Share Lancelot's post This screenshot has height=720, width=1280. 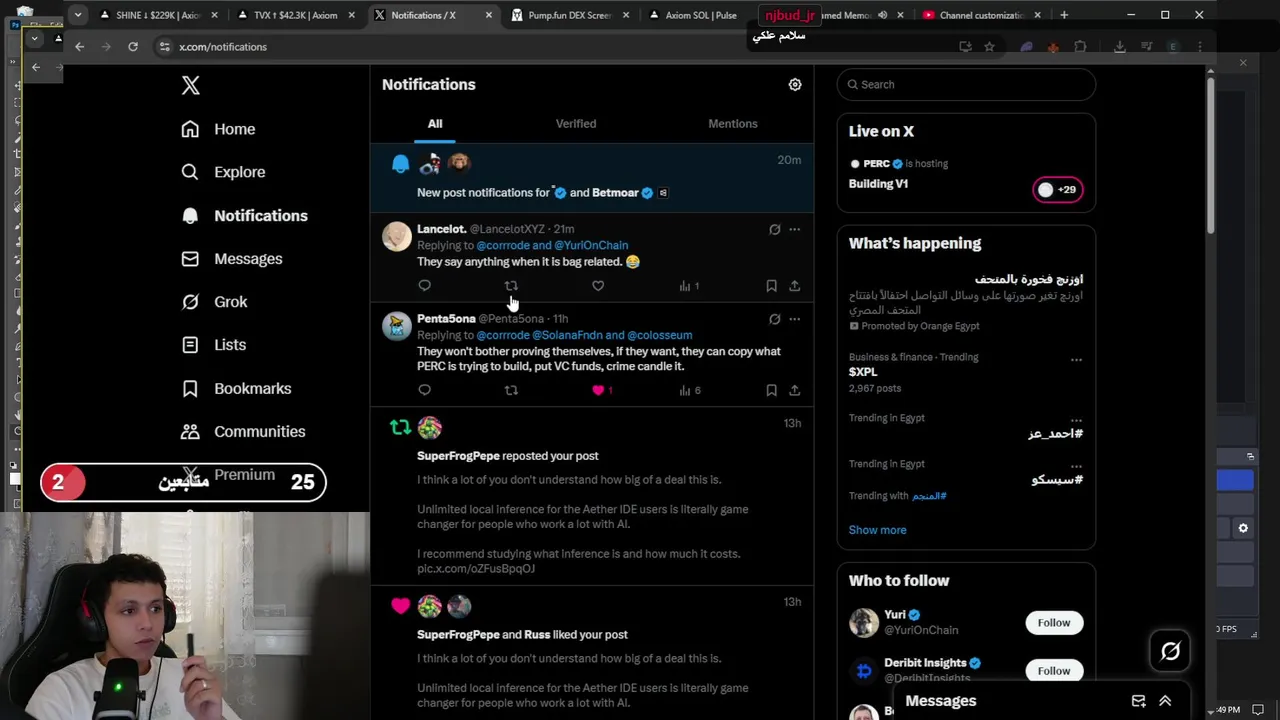click(x=795, y=286)
